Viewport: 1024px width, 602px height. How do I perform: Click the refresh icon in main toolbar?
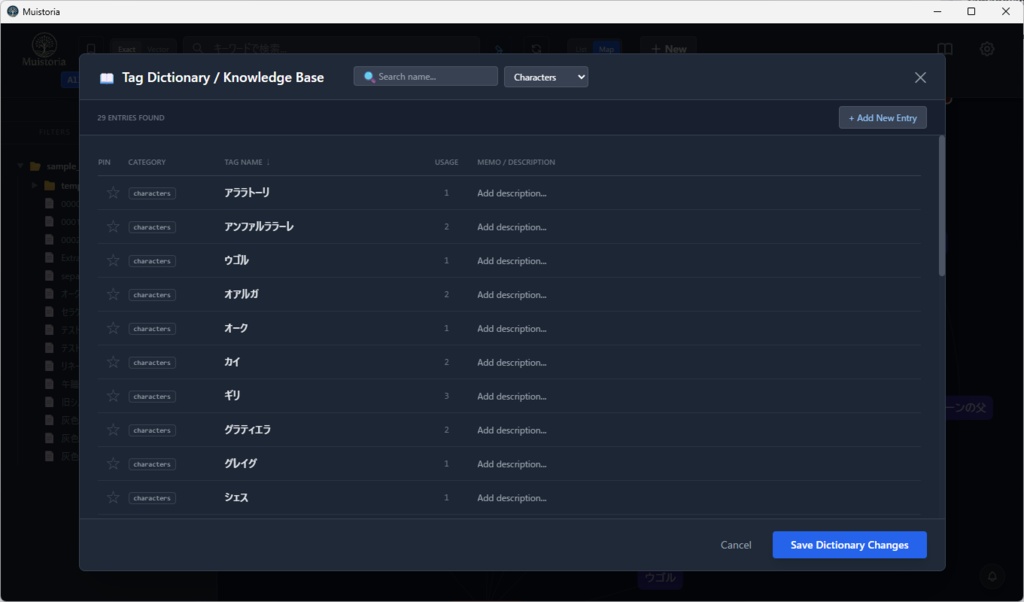coord(536,49)
